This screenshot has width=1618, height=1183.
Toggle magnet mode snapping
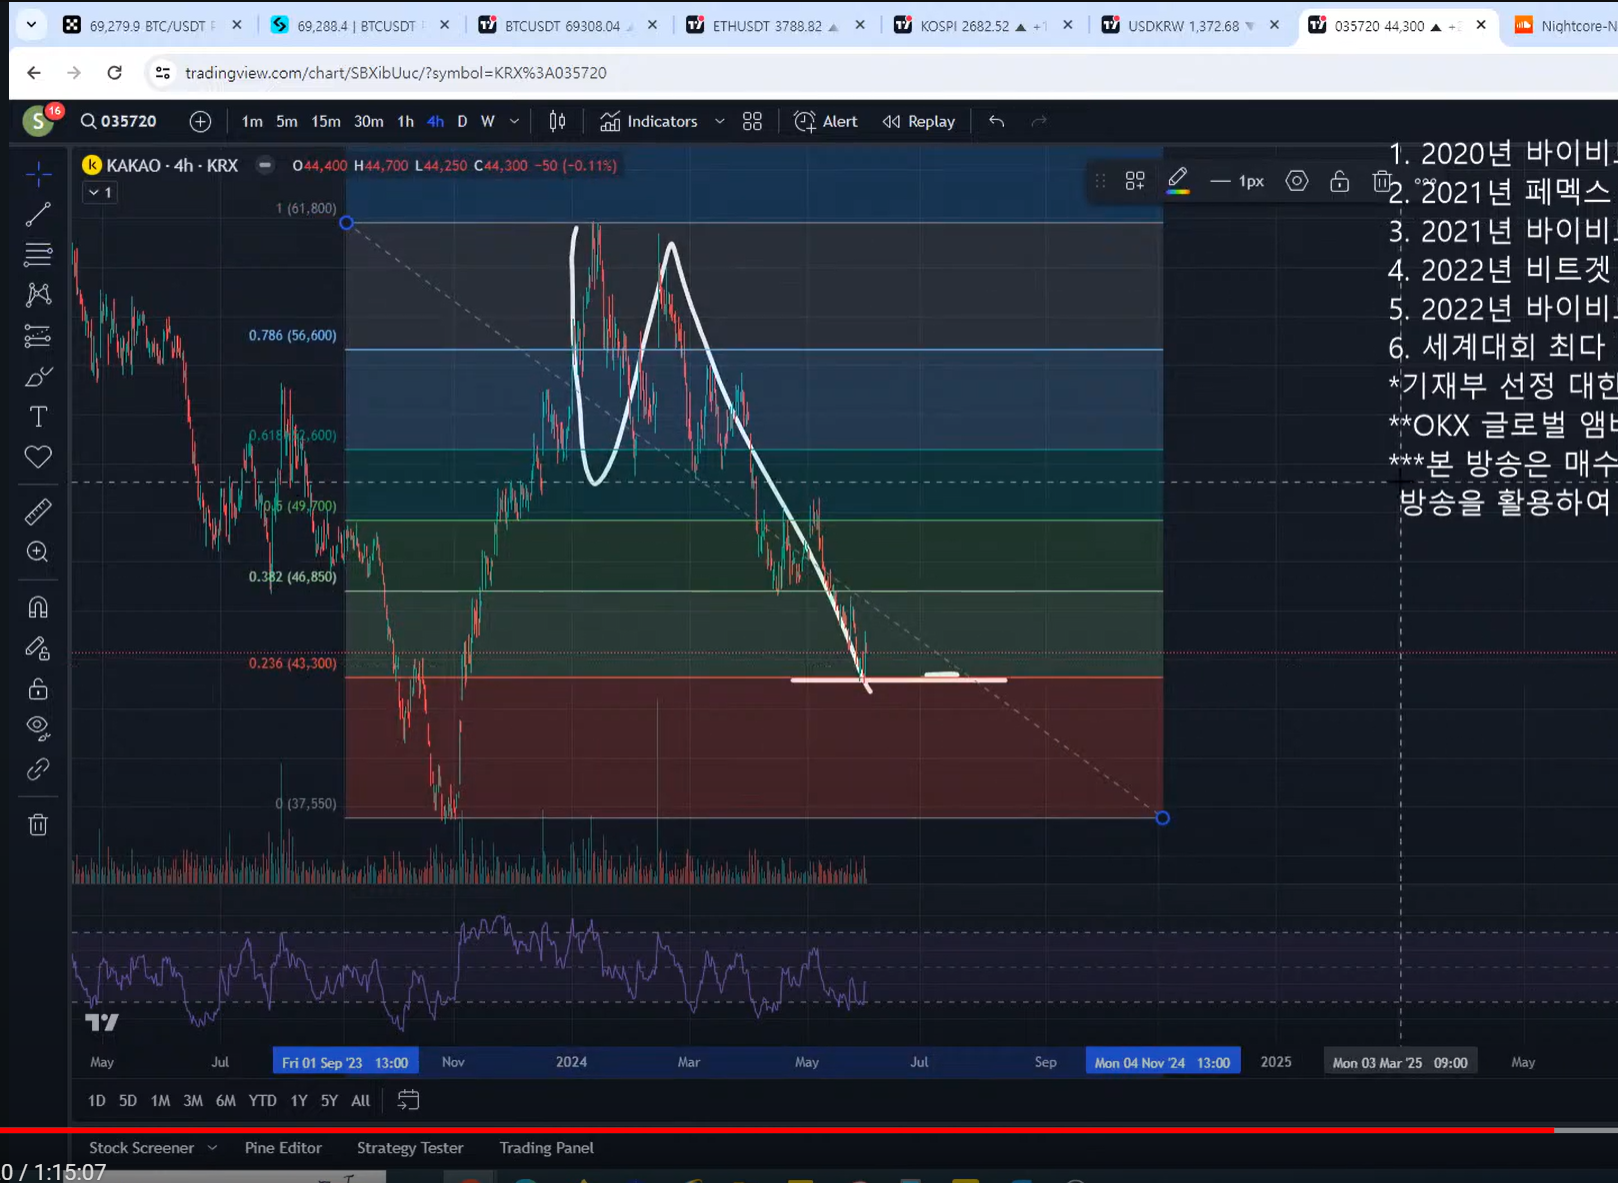[38, 607]
